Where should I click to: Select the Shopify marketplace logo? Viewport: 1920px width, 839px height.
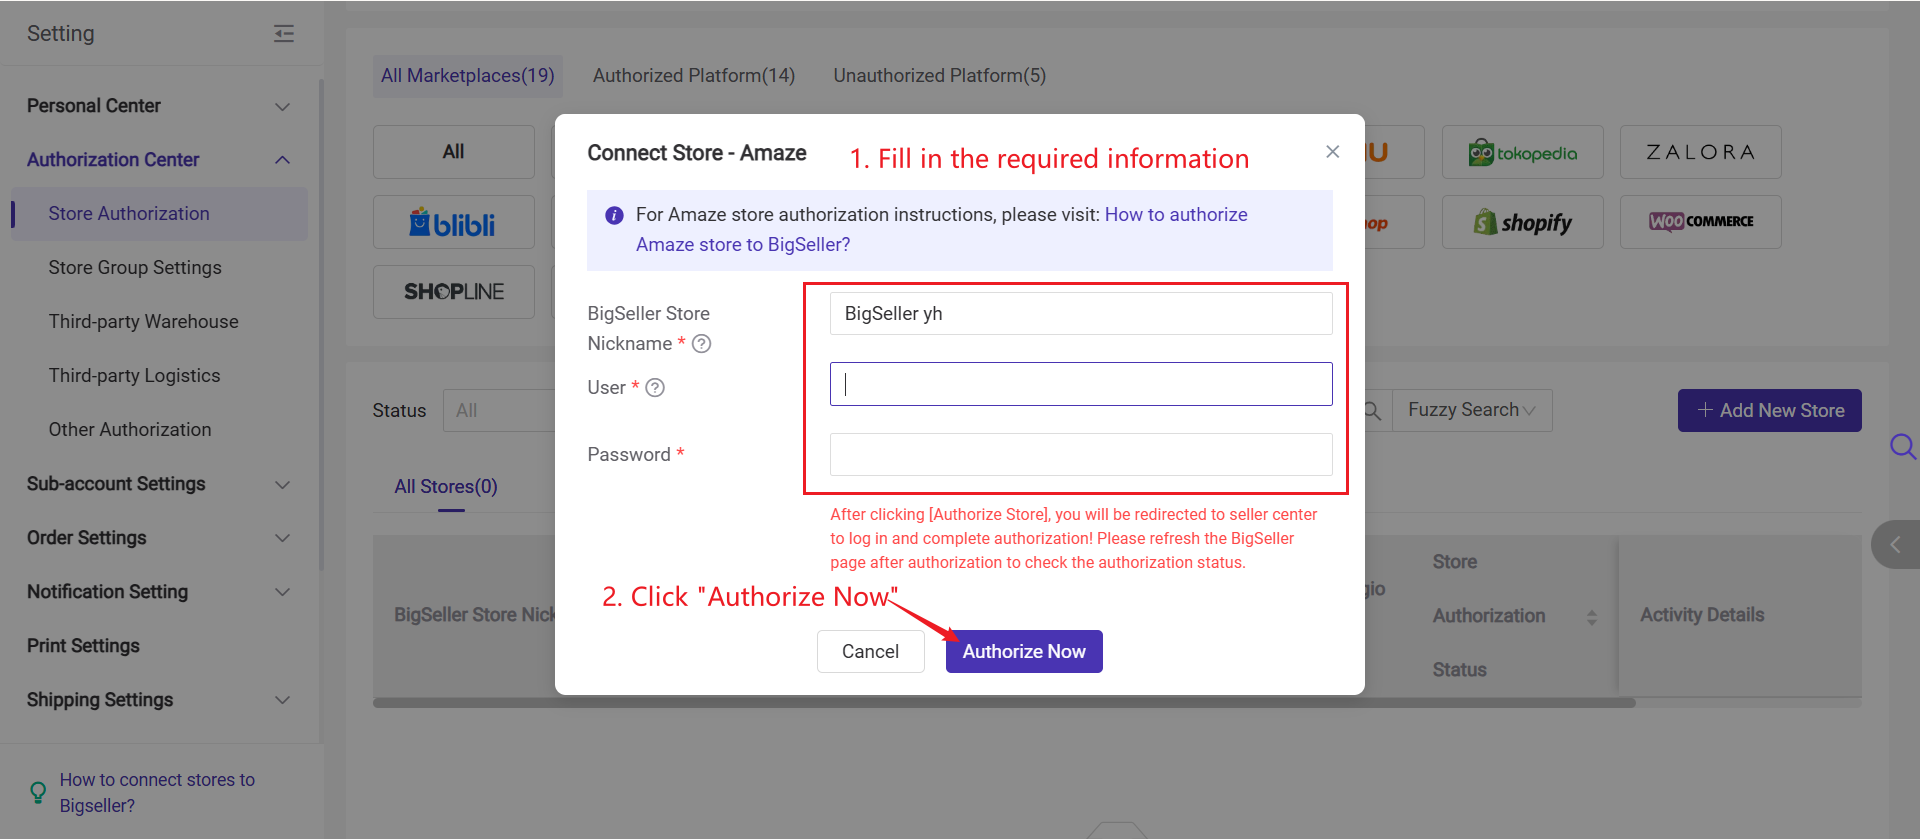[1522, 222]
